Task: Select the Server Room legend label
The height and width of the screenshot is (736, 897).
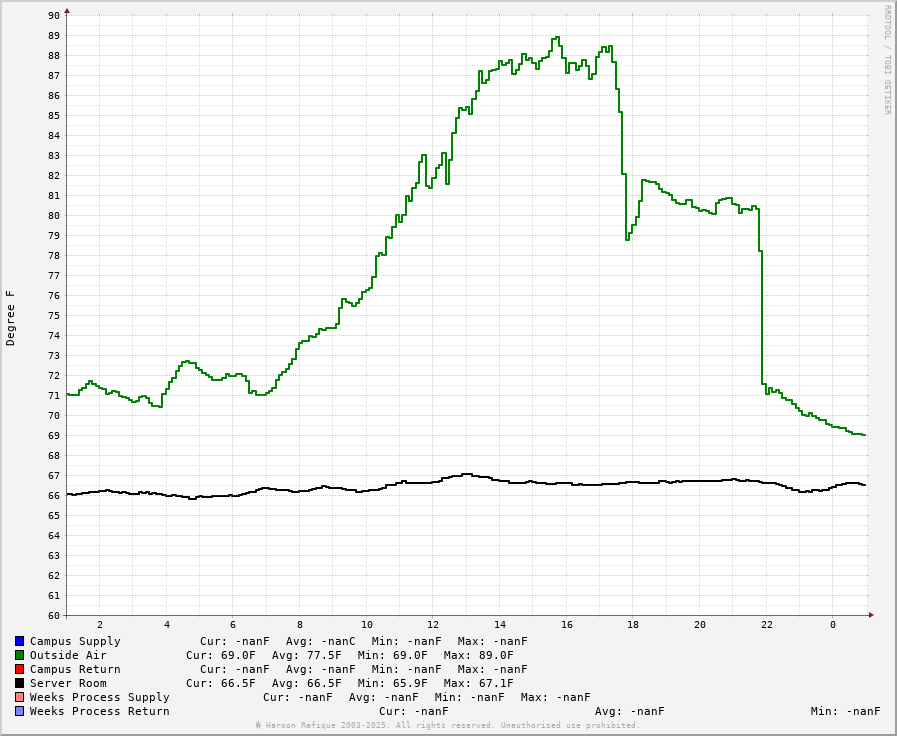Action: click(68, 683)
